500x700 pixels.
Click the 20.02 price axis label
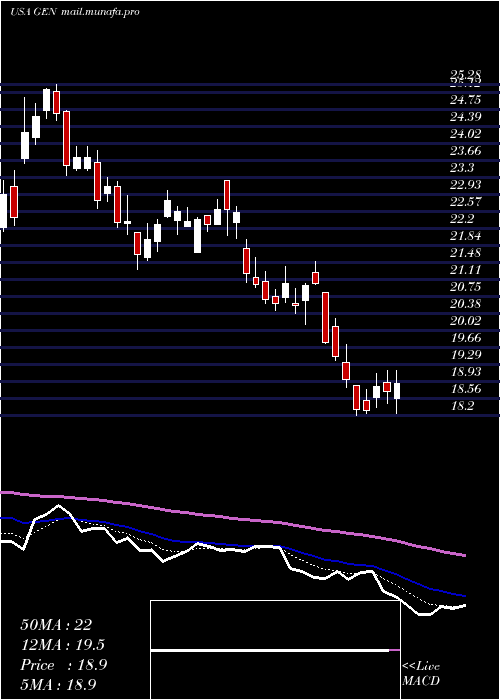pyautogui.click(x=466, y=321)
